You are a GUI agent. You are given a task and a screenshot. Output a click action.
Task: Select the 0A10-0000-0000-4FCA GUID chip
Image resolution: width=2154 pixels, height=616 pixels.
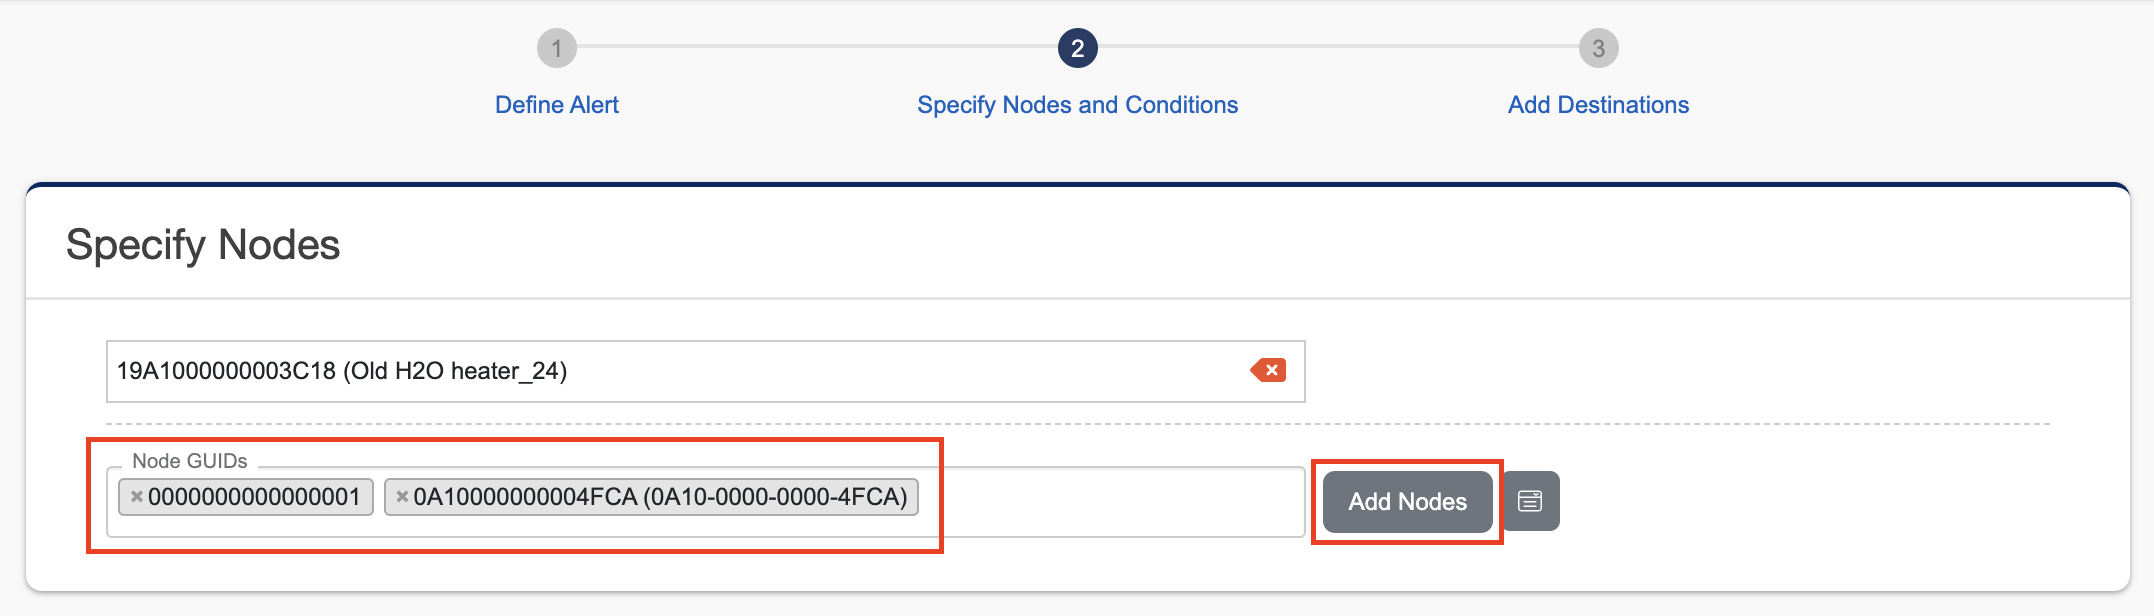click(660, 497)
